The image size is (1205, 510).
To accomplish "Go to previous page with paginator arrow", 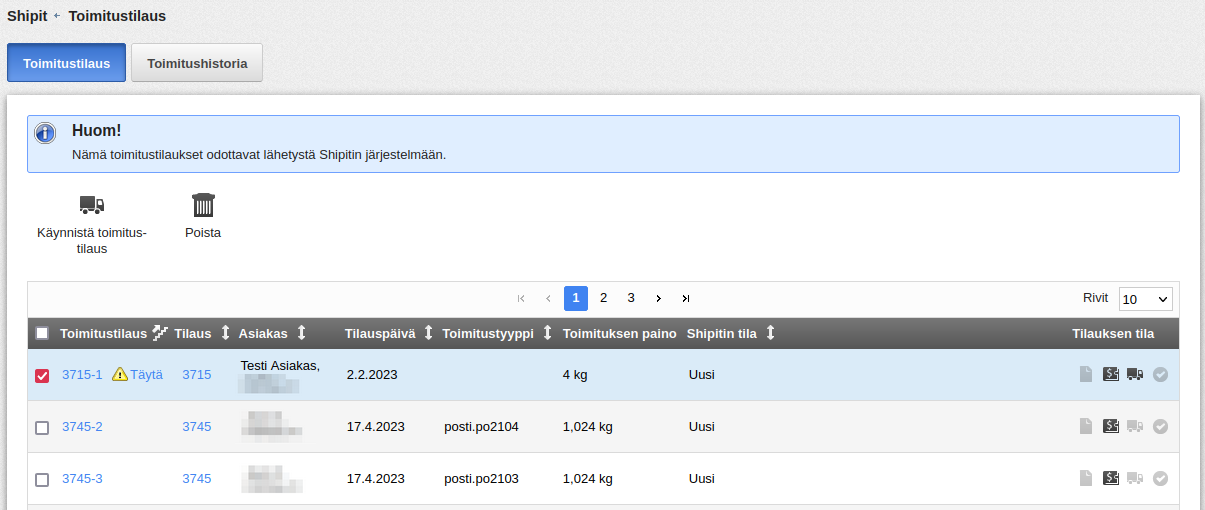I will 548,298.
